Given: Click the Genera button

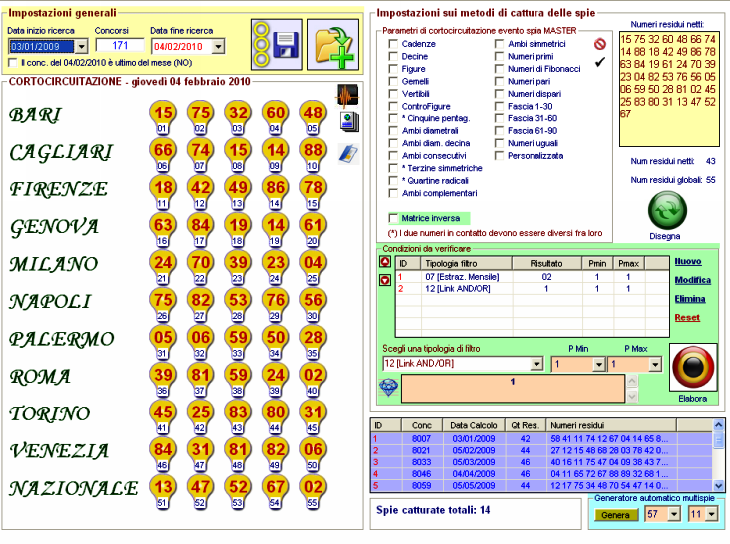Looking at the screenshot, I should click(615, 515).
